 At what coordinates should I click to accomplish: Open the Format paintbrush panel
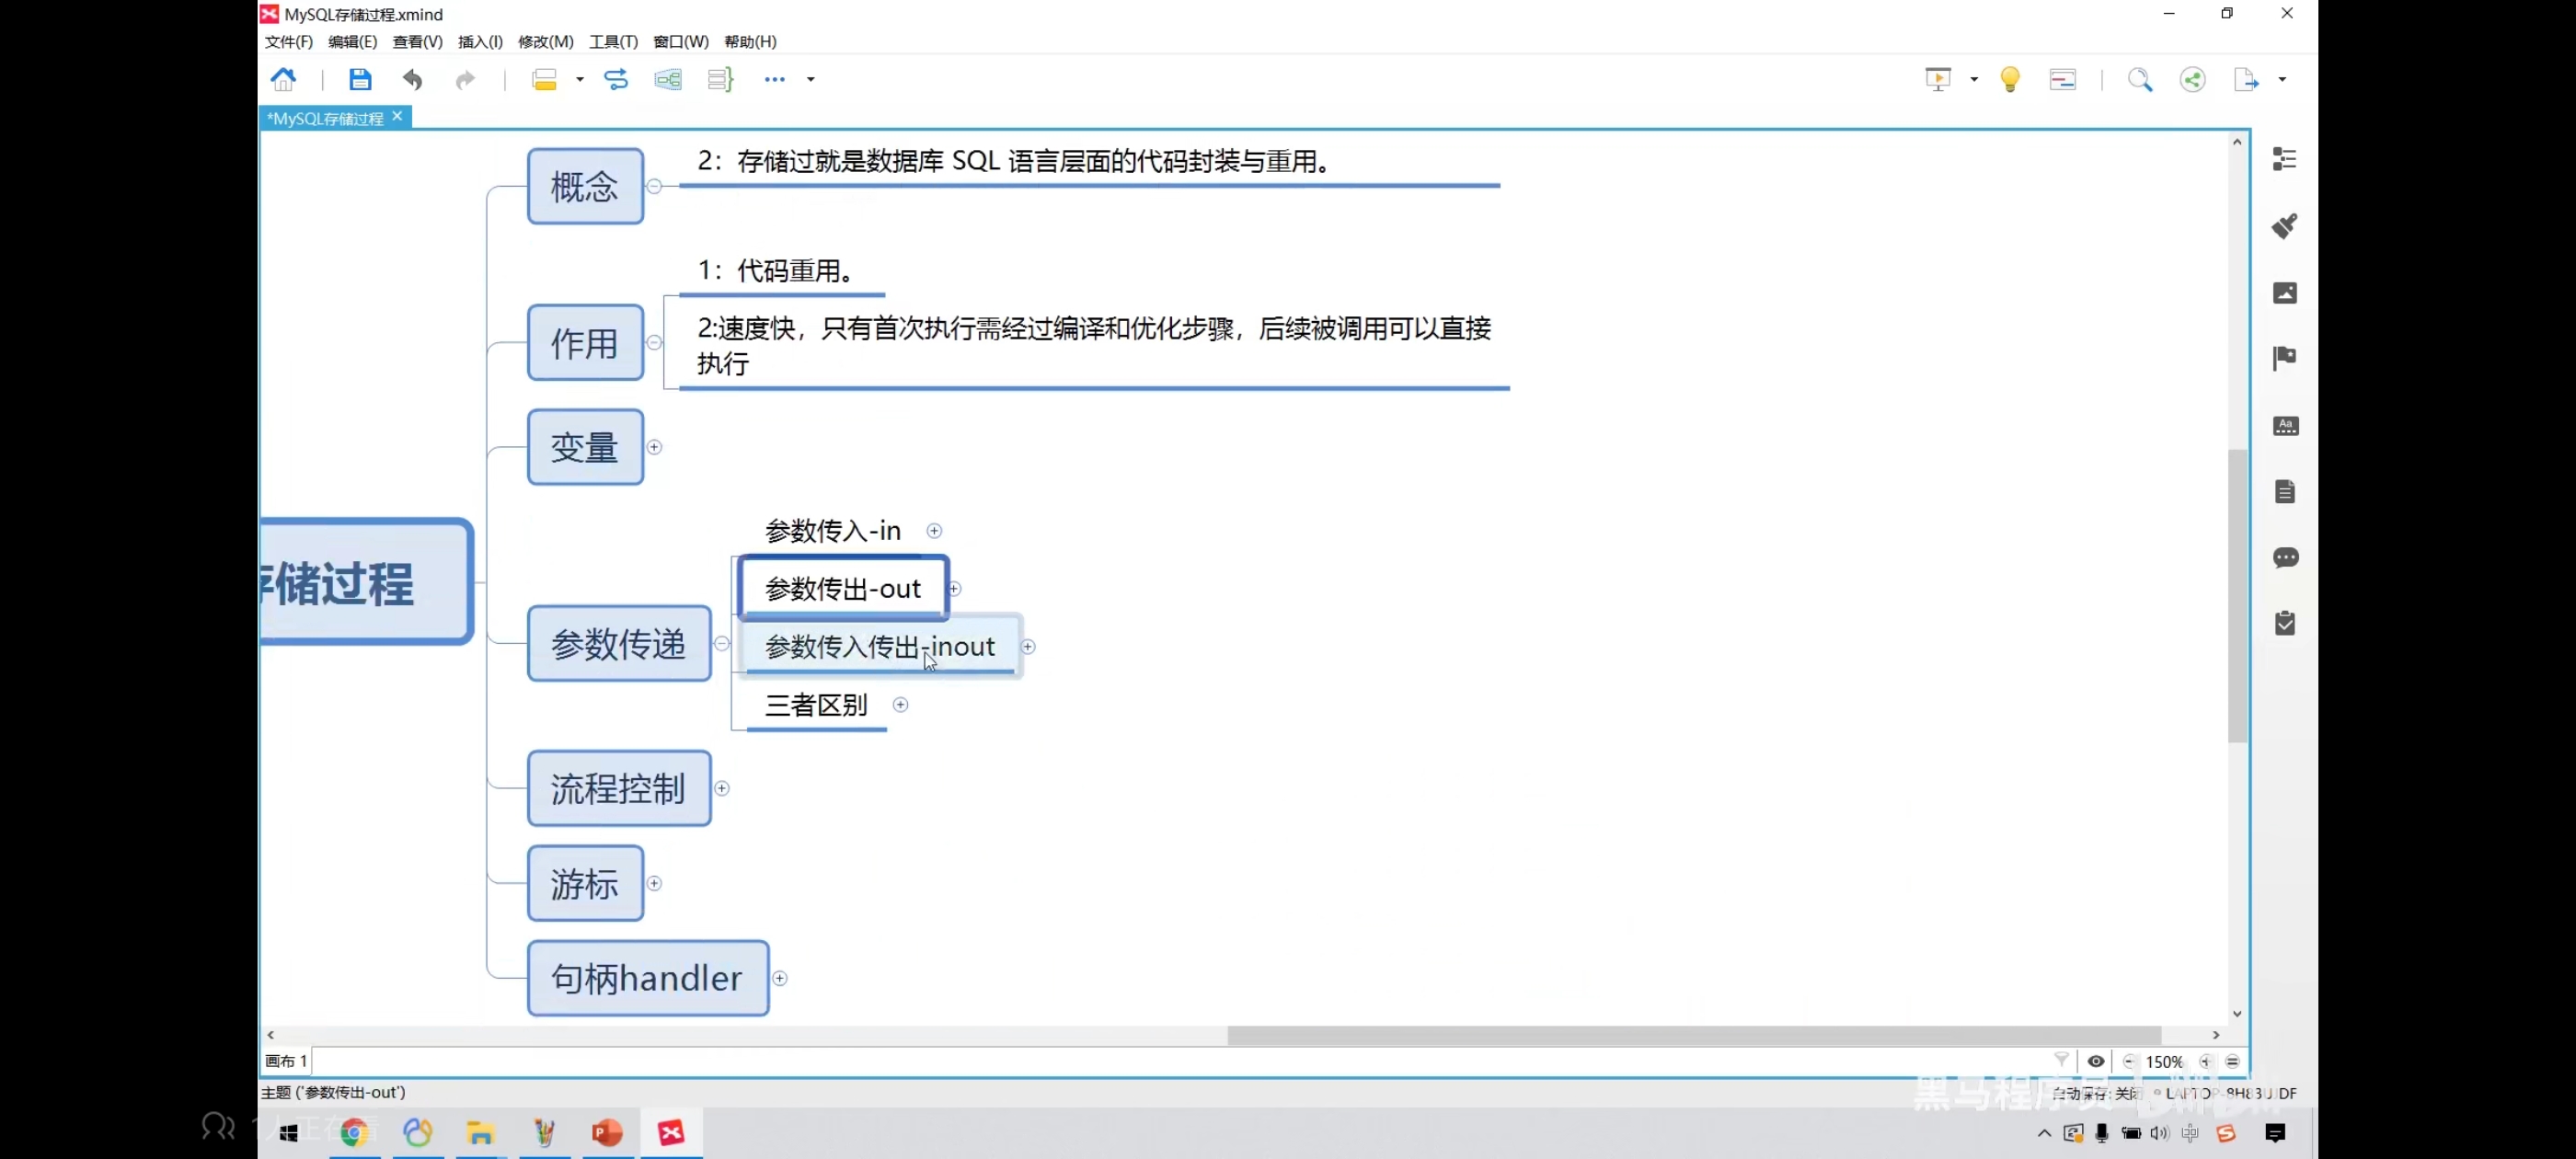coord(2284,226)
